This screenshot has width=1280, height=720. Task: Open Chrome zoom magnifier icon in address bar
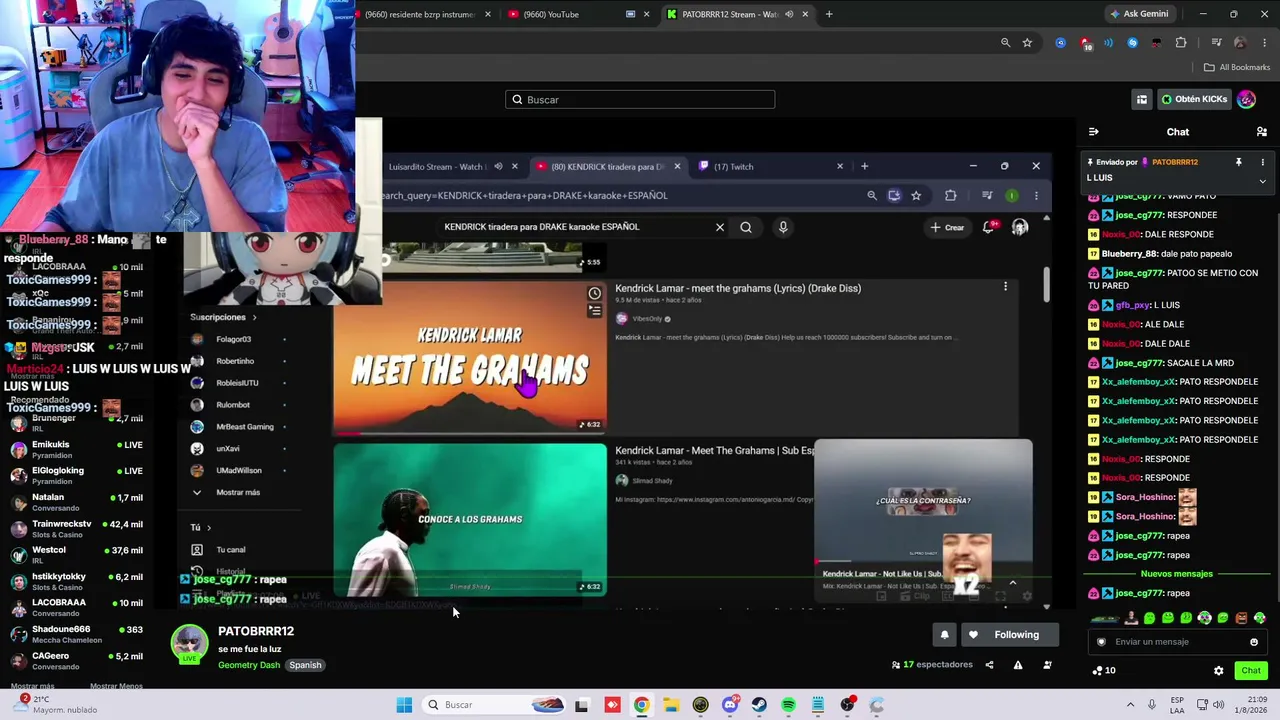(x=1005, y=43)
